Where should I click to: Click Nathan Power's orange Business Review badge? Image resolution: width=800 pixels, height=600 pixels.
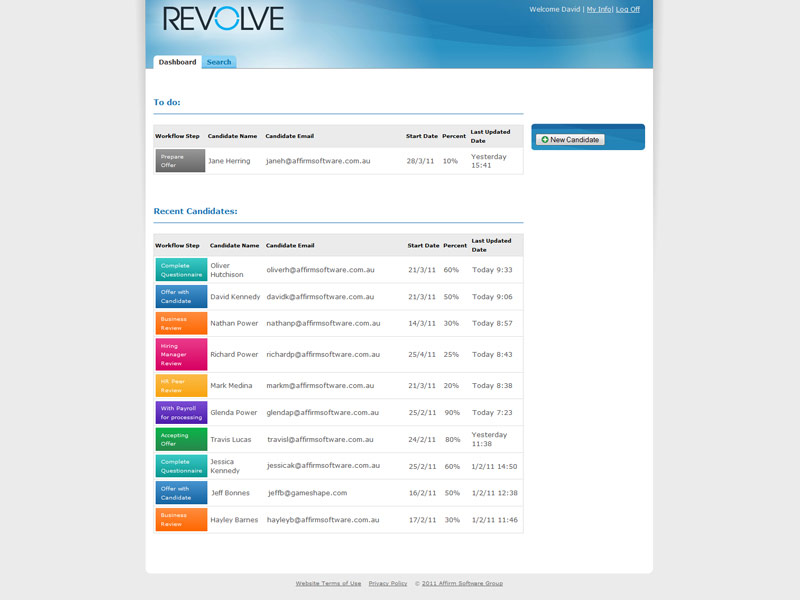[x=181, y=324]
